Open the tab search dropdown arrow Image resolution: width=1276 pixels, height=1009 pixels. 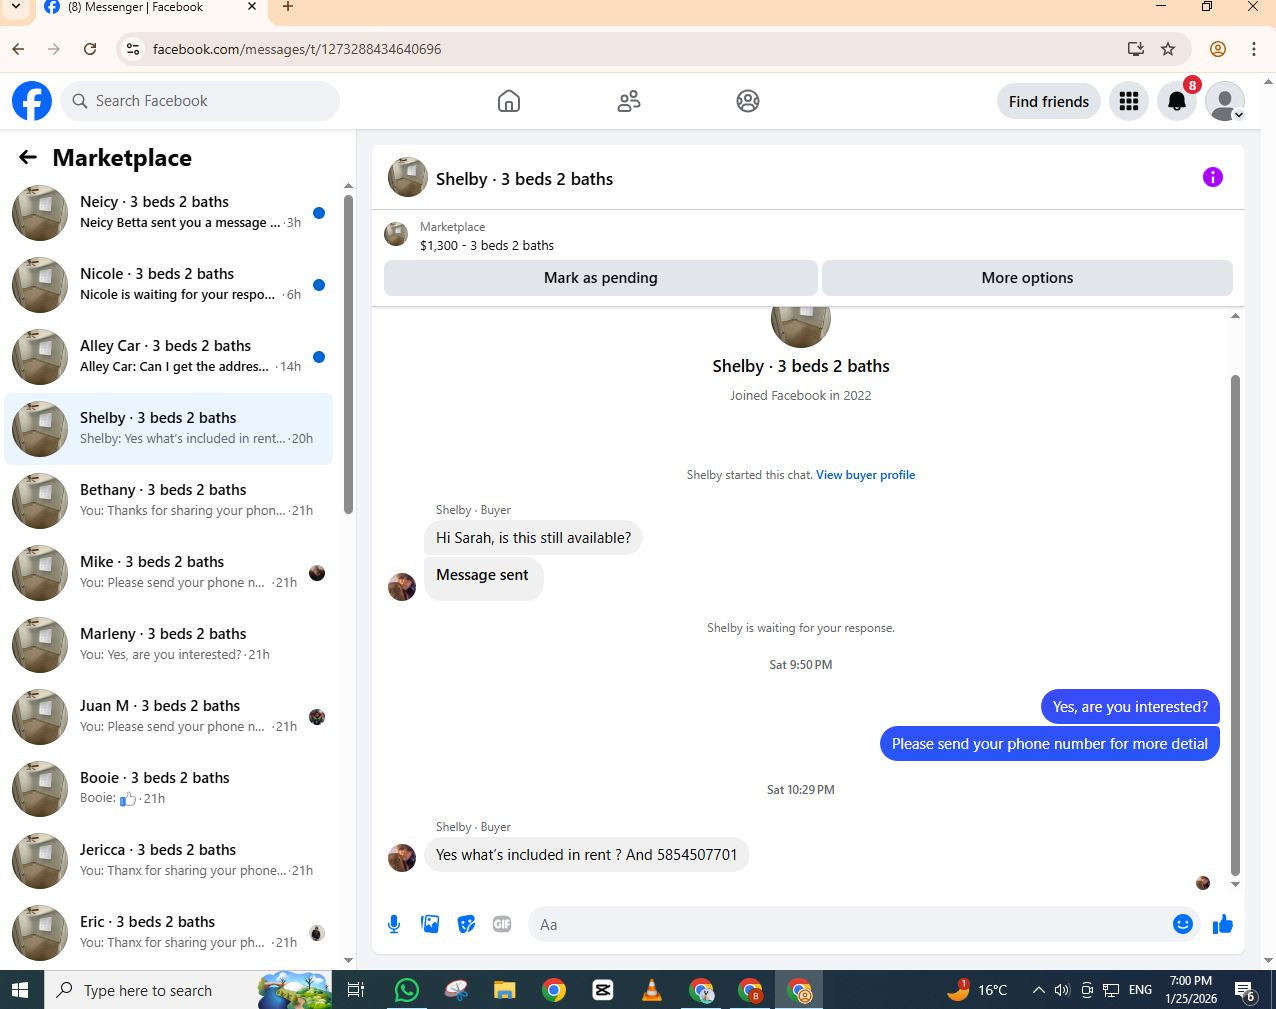pos(15,7)
